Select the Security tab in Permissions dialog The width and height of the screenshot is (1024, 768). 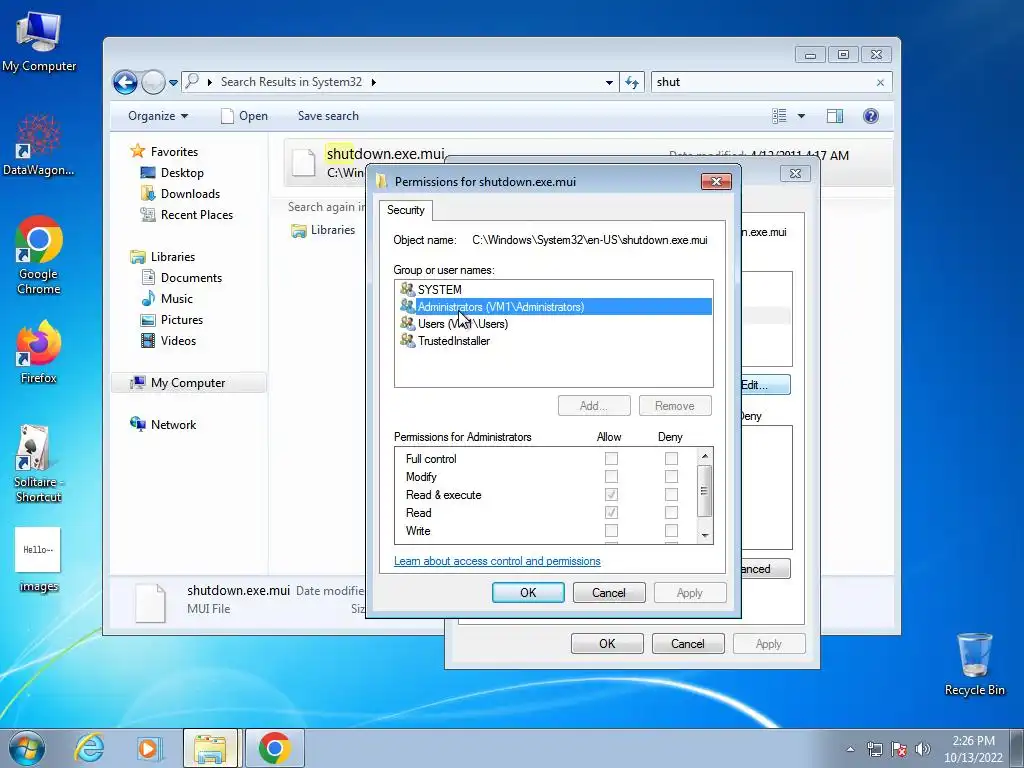(406, 210)
